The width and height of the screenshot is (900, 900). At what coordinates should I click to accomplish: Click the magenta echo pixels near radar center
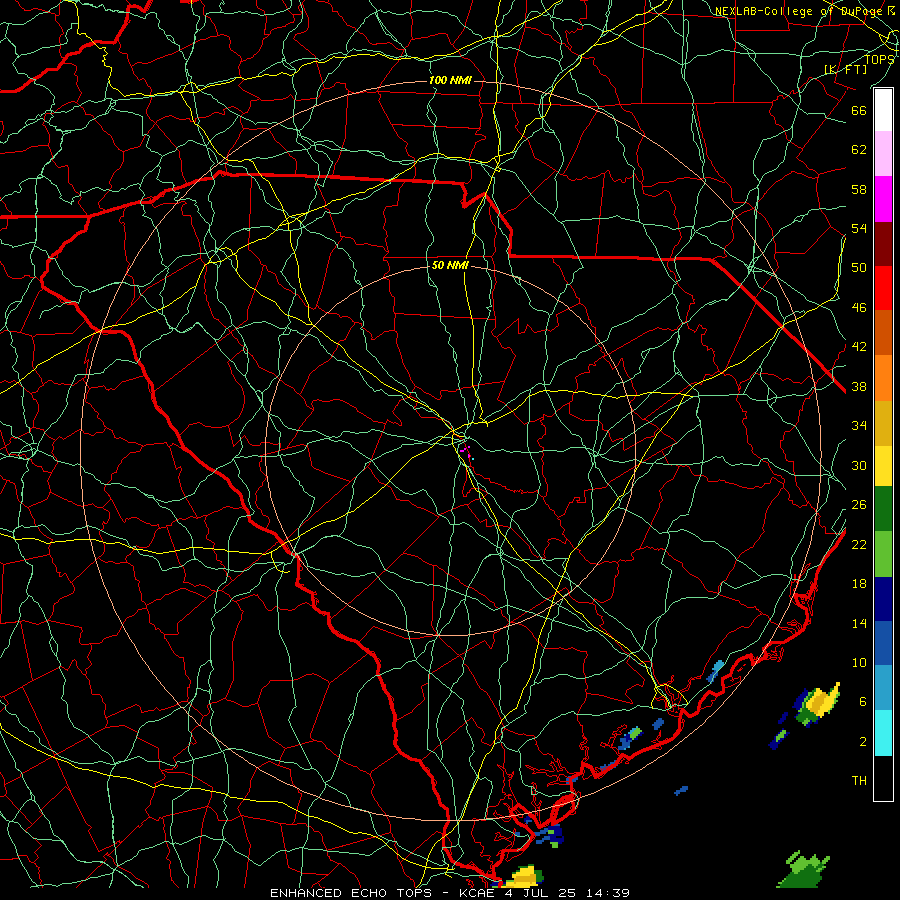(467, 453)
